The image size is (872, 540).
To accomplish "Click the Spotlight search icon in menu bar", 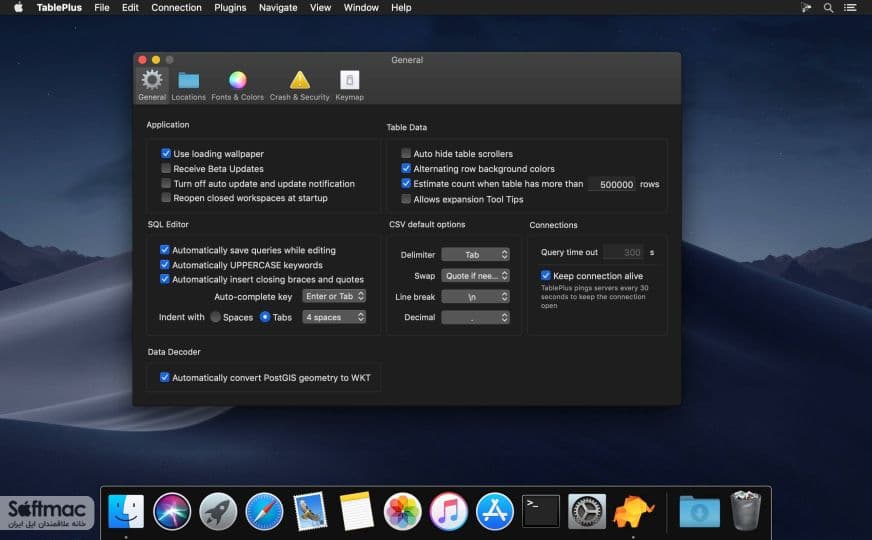I will point(829,8).
